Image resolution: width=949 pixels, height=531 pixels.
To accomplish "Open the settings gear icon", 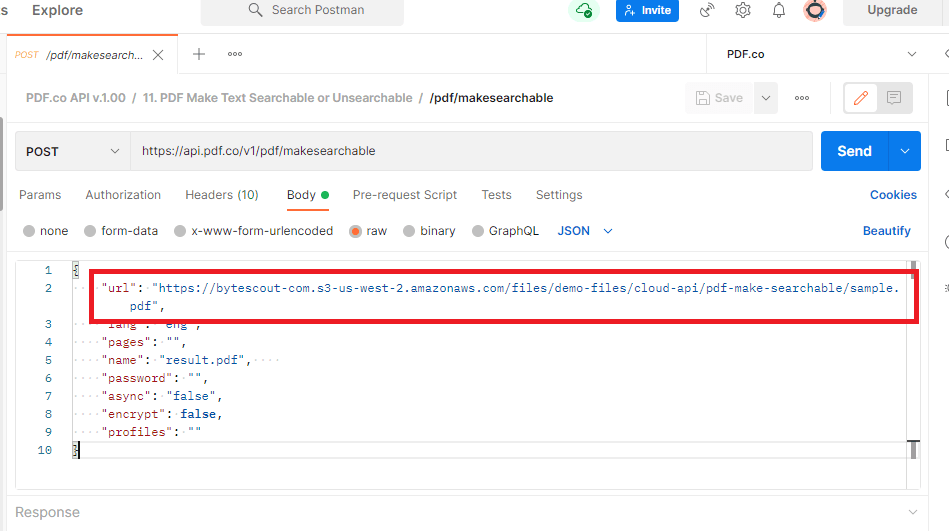I will 743,11.
